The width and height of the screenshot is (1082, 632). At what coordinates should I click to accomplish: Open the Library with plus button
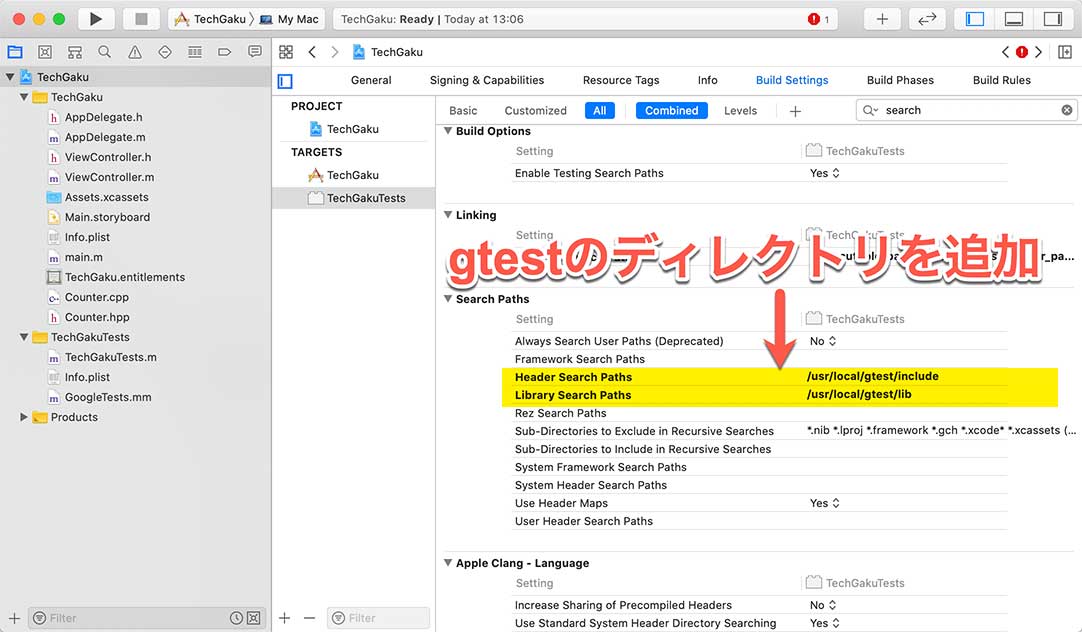[882, 19]
